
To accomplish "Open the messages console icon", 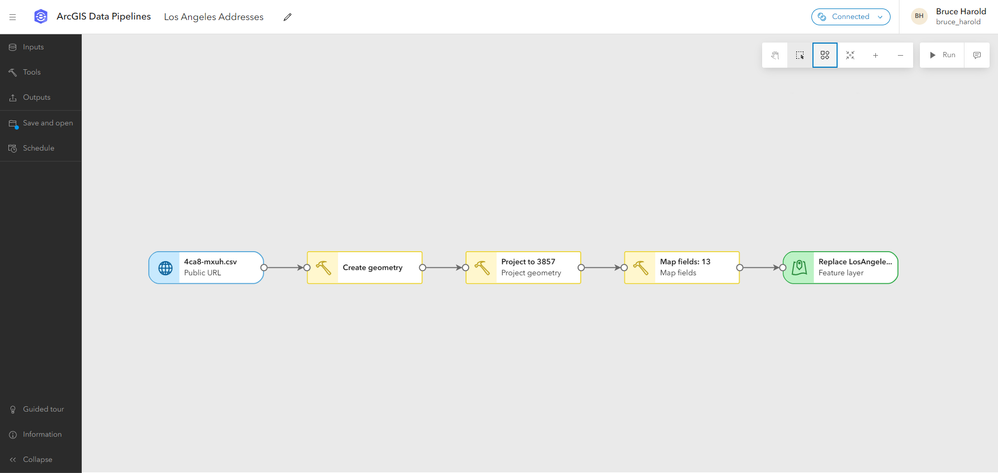I will 977,55.
